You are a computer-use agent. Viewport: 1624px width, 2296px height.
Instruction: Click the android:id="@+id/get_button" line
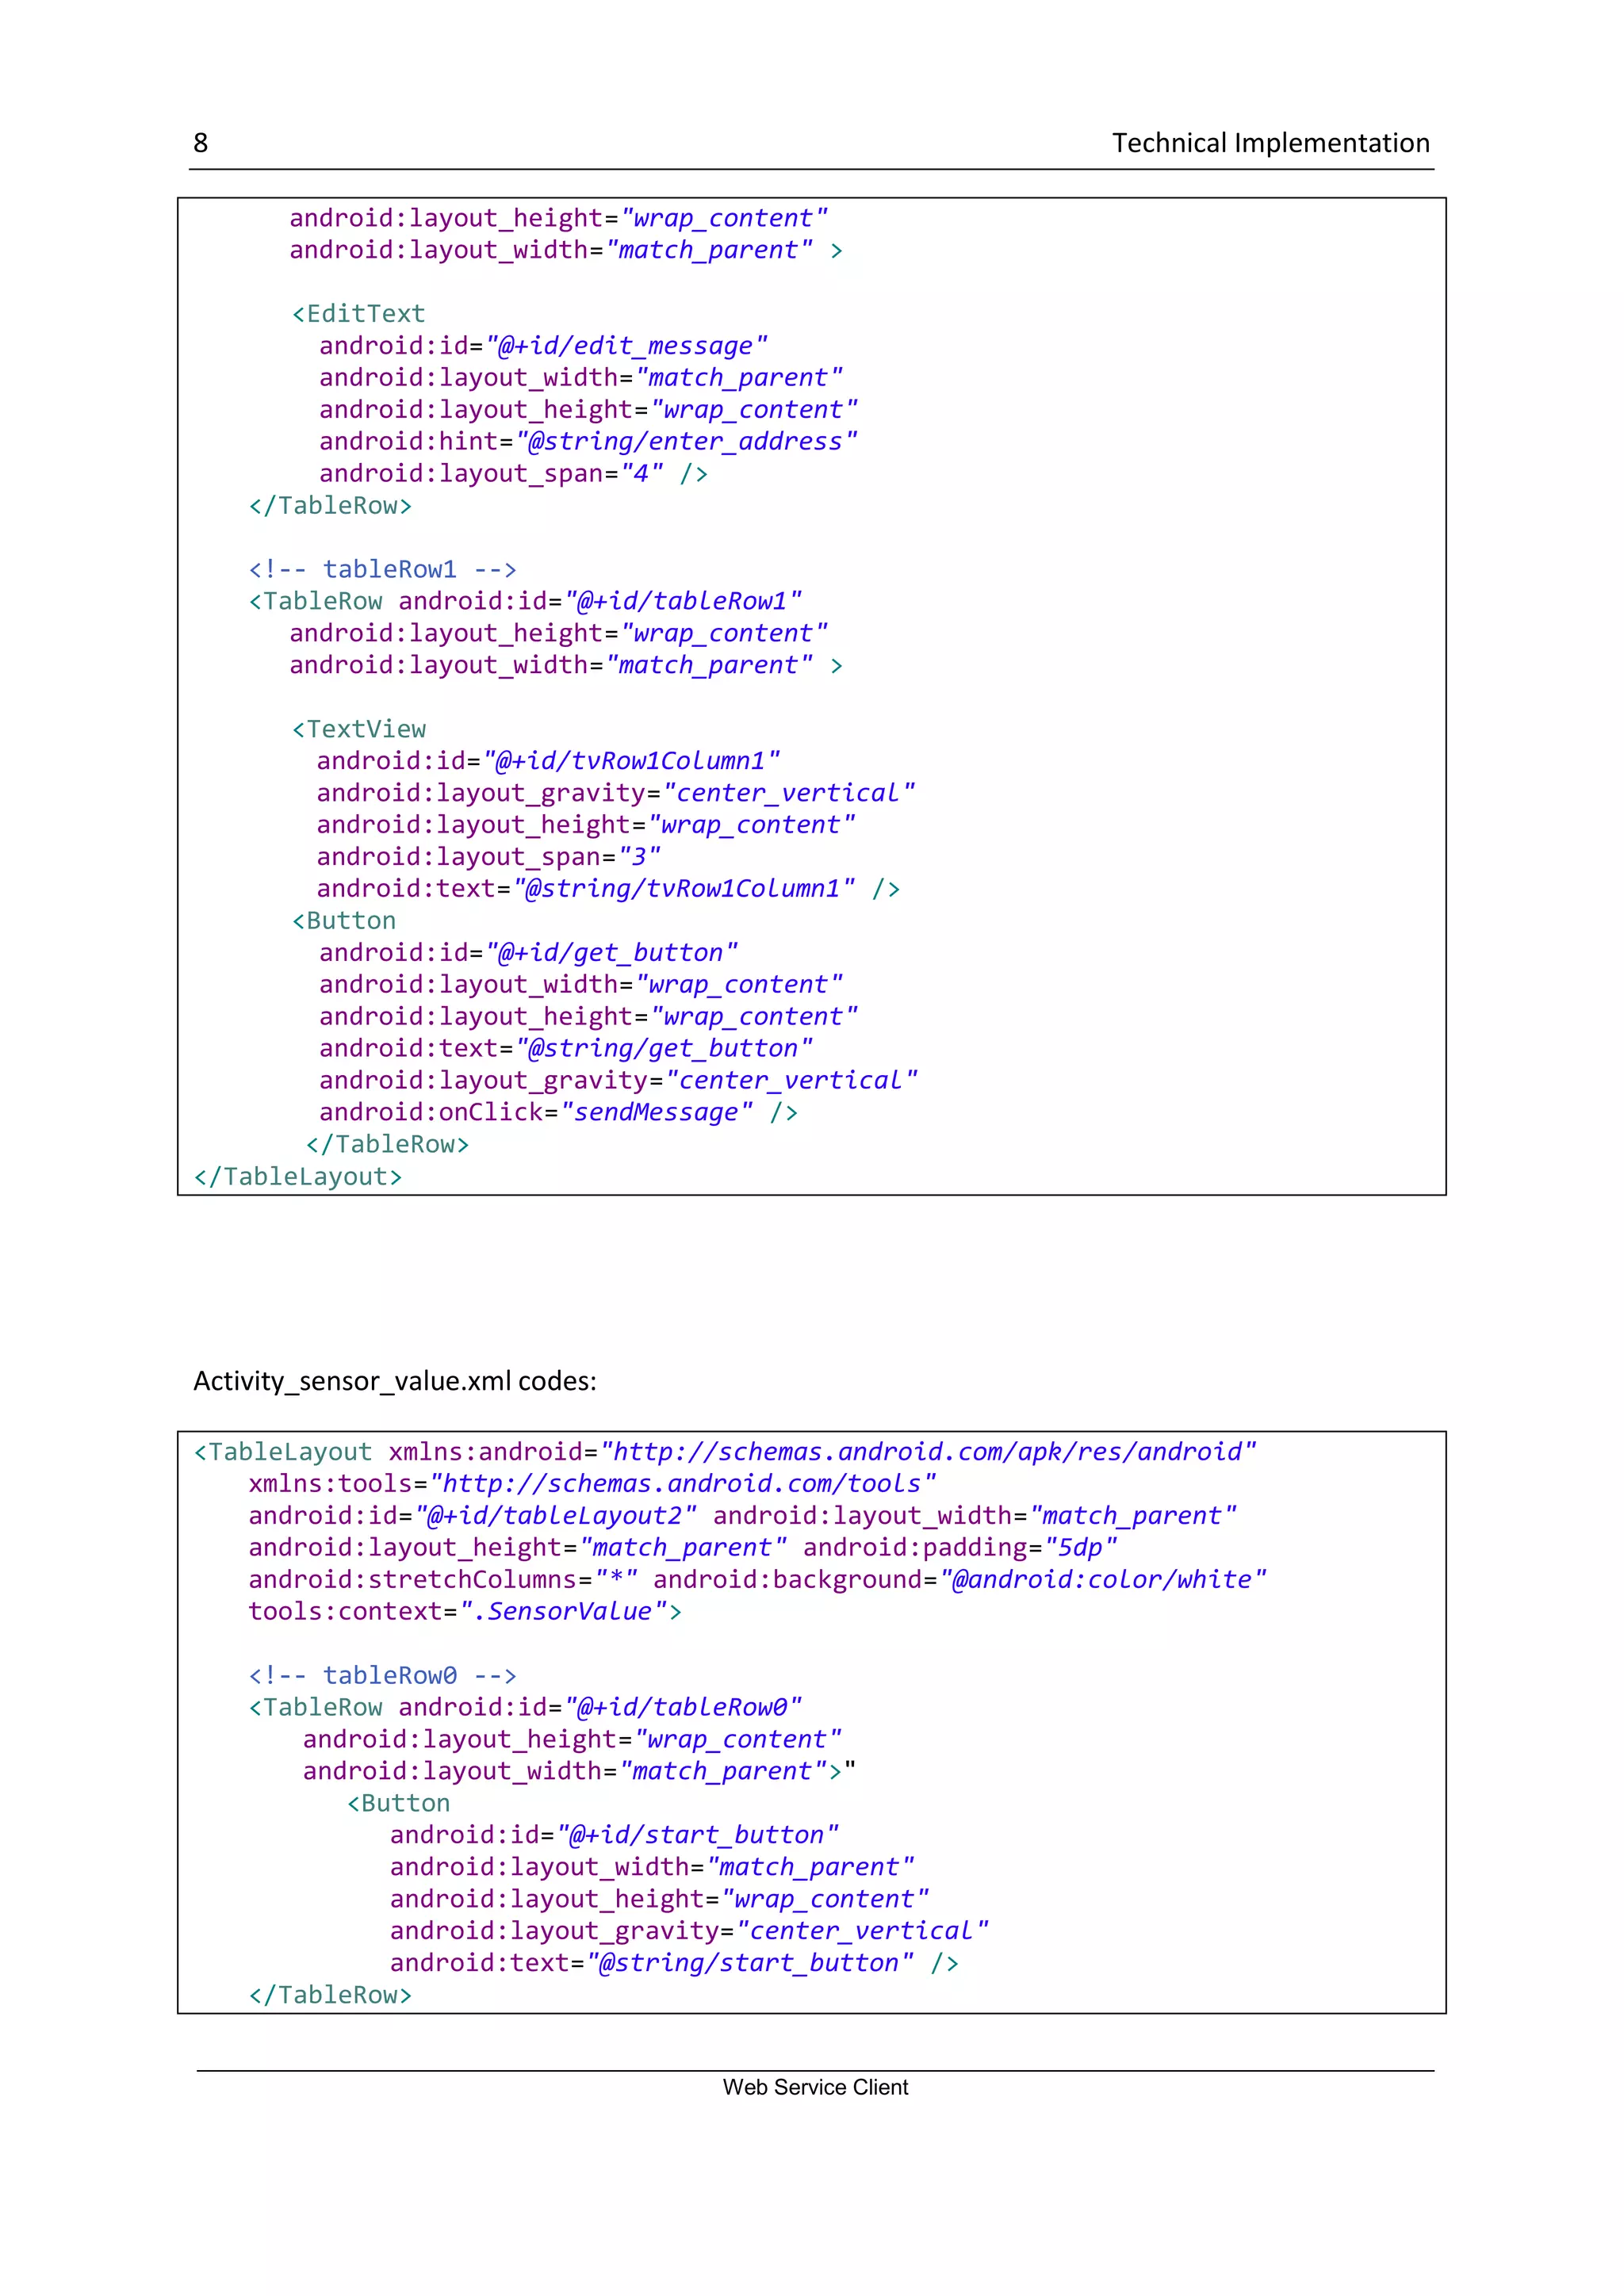pos(528,953)
